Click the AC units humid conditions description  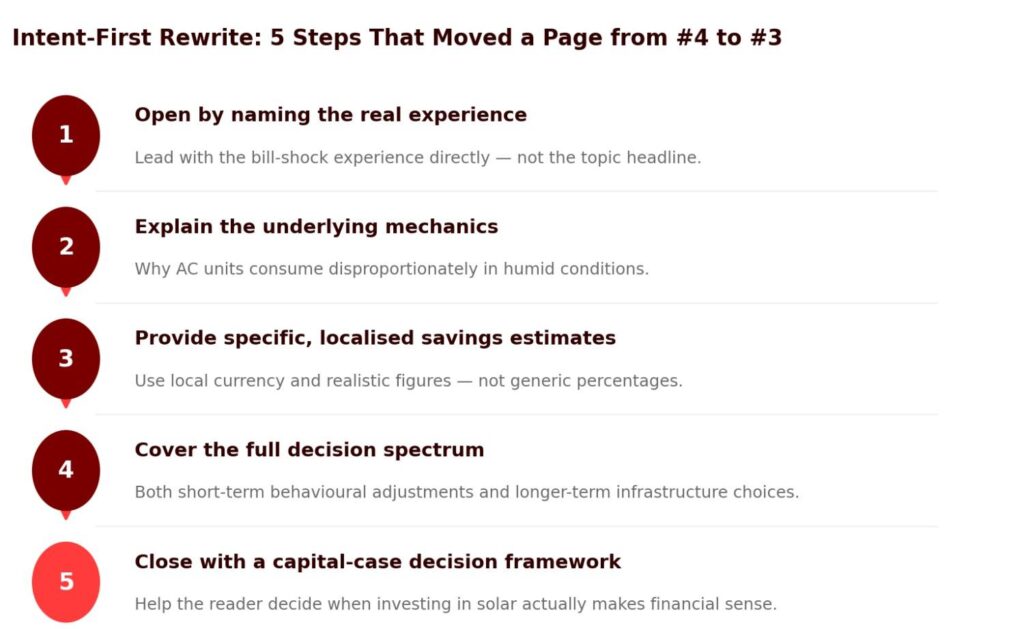(391, 269)
